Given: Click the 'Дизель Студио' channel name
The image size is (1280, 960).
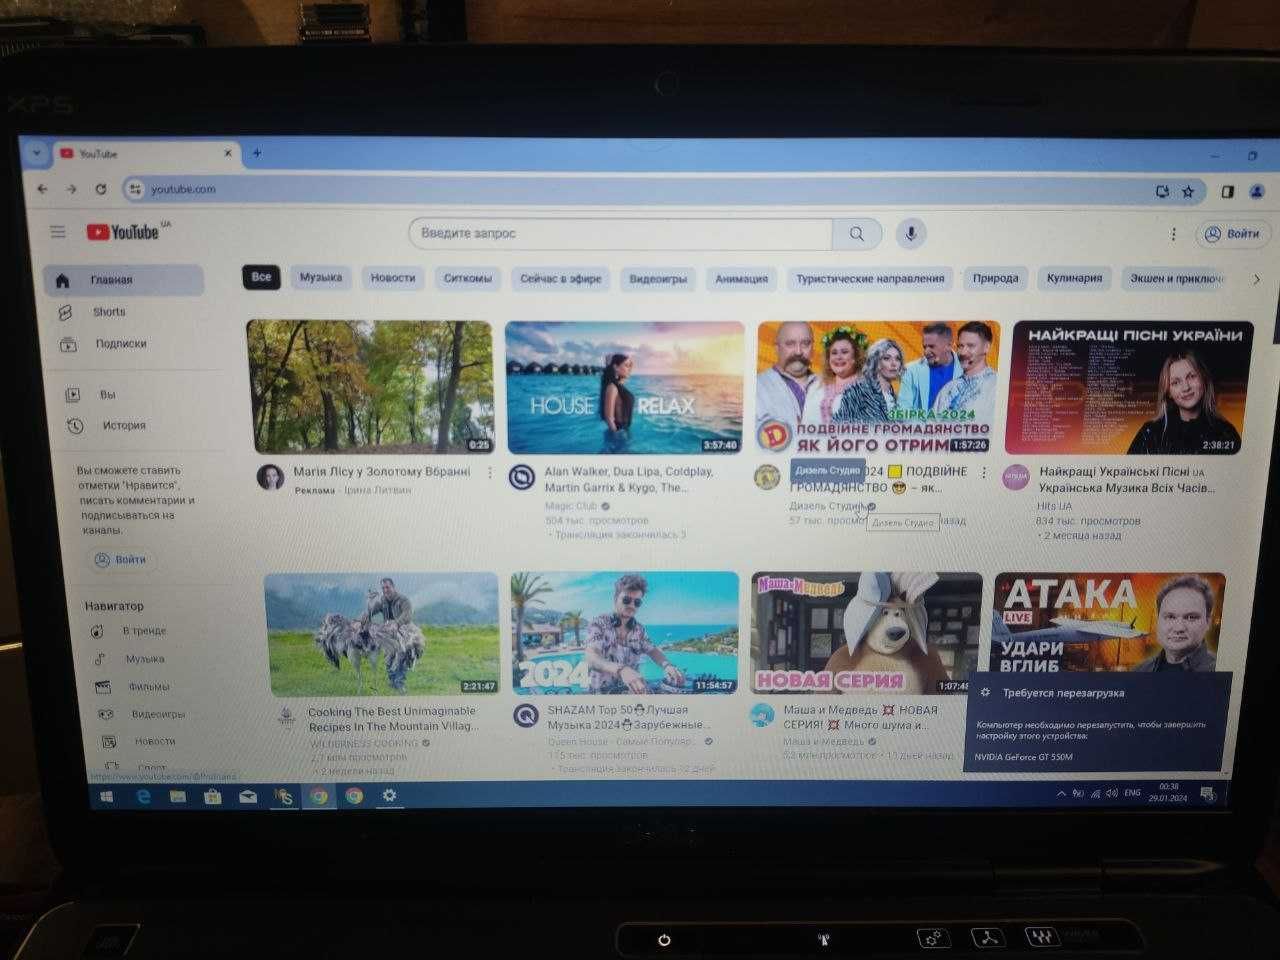Looking at the screenshot, I should tap(825, 506).
